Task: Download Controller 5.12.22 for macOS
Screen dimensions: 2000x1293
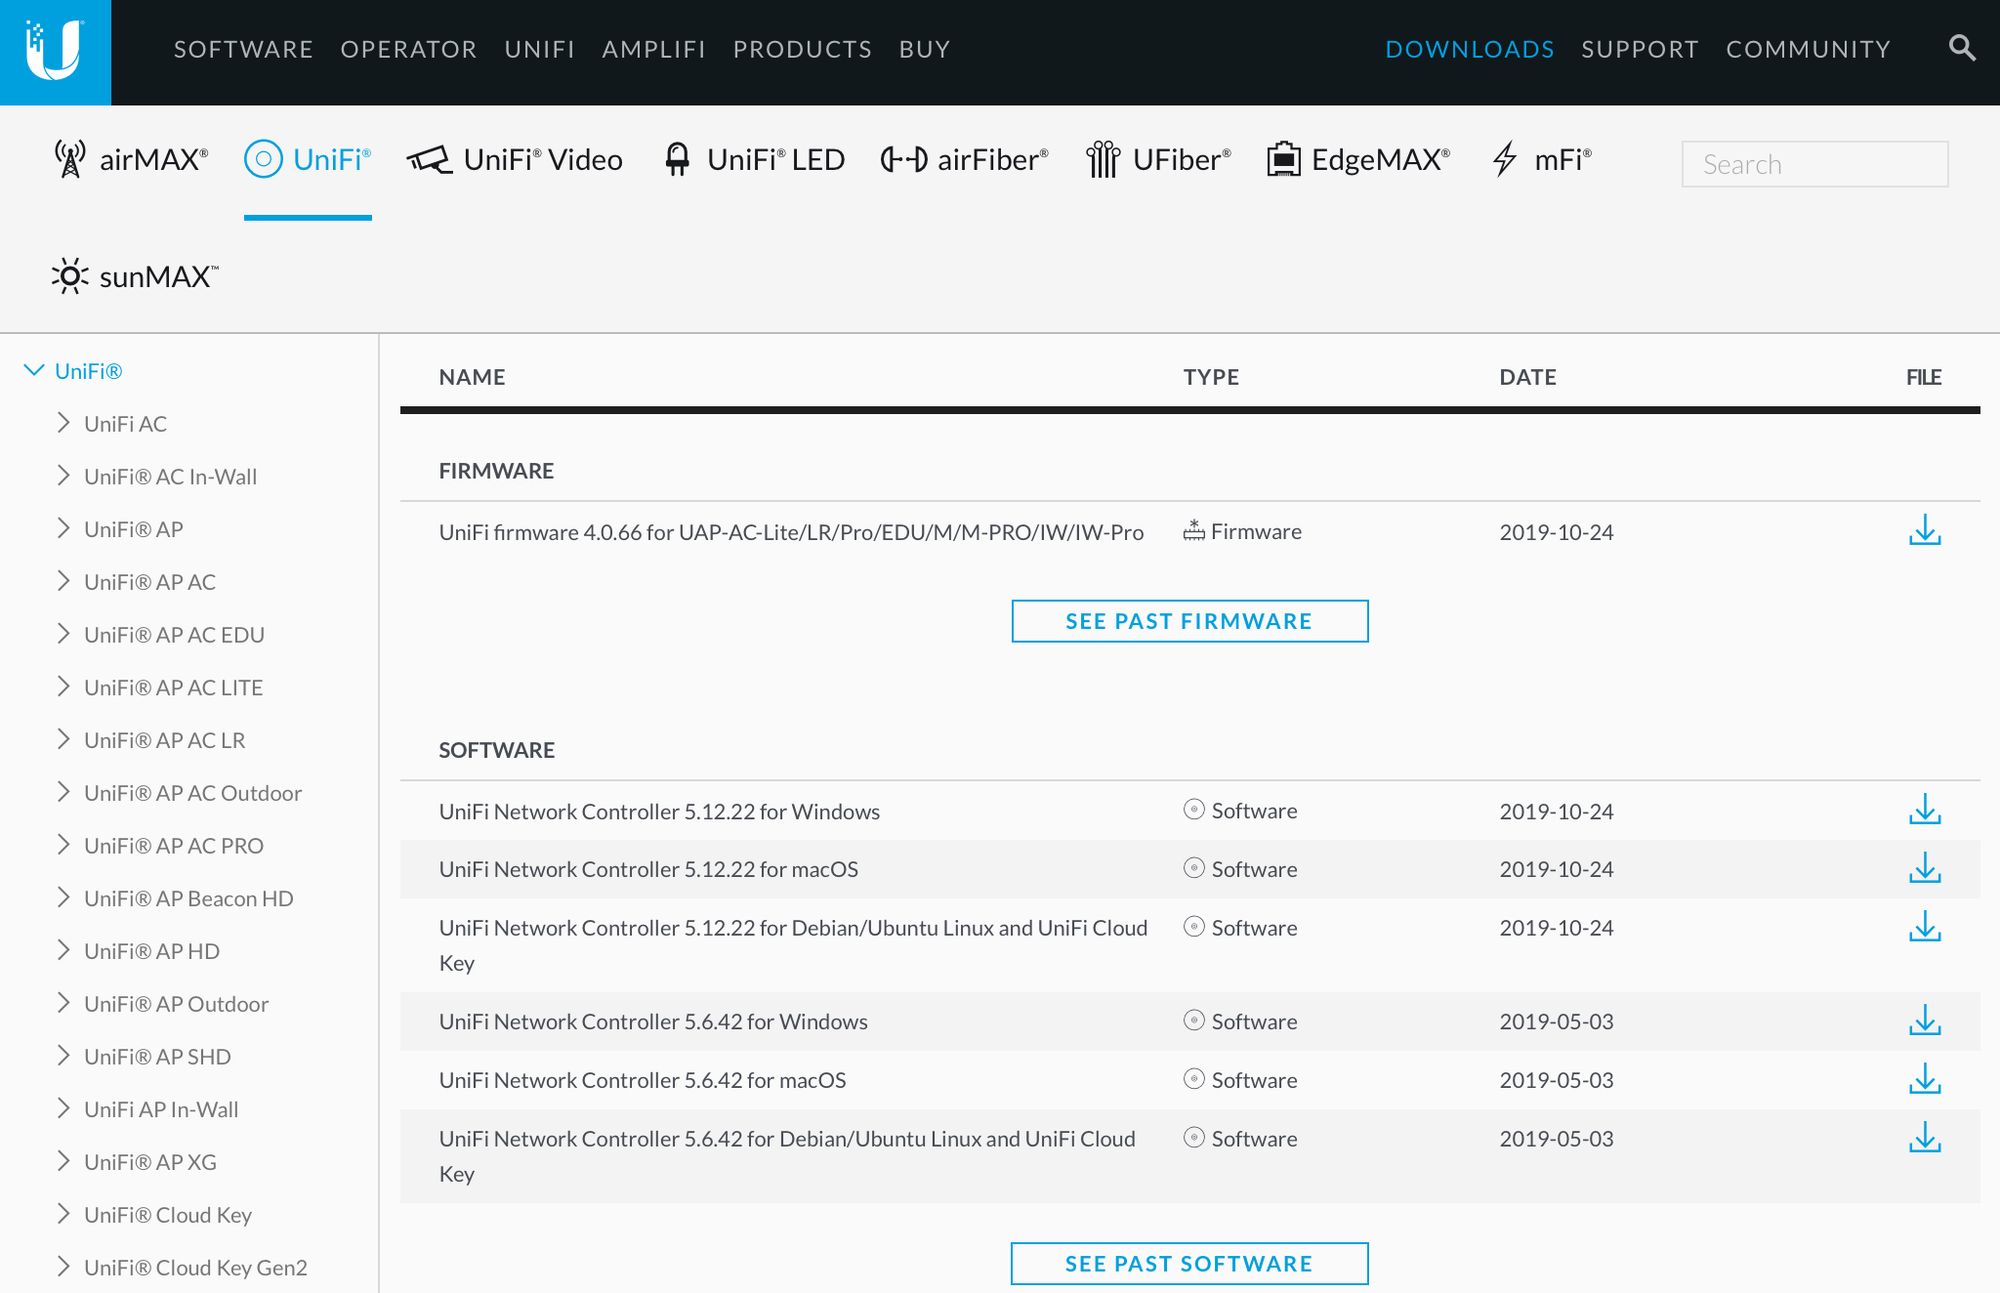Action: click(1924, 869)
